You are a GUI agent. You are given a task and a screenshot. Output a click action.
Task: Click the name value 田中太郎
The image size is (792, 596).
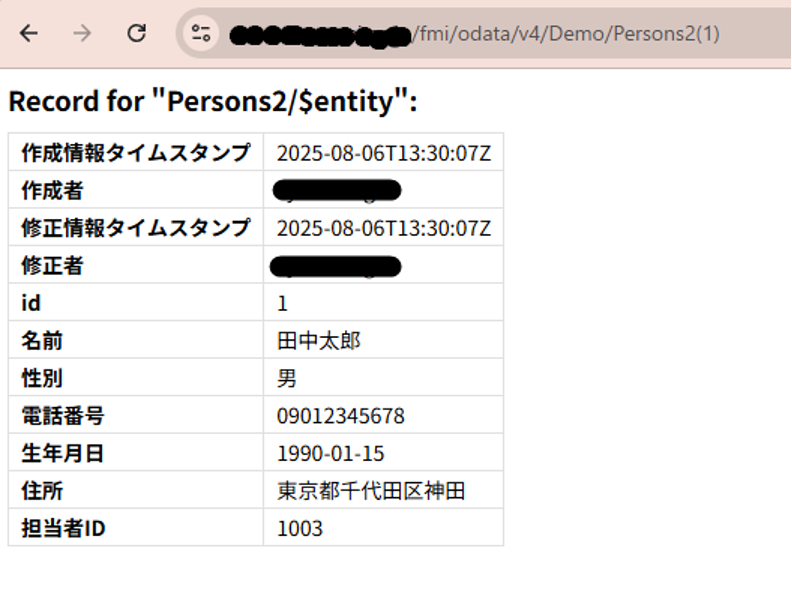pyautogui.click(x=318, y=341)
